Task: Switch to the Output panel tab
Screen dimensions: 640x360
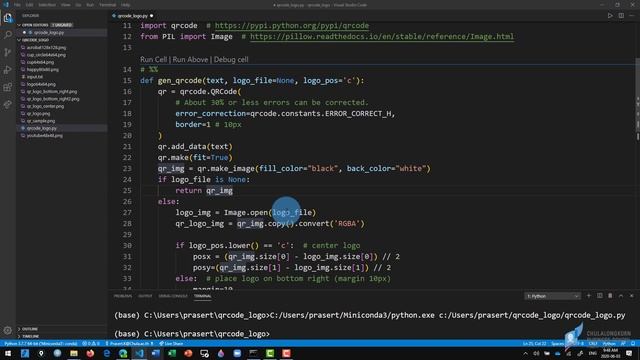Action: coord(145,296)
